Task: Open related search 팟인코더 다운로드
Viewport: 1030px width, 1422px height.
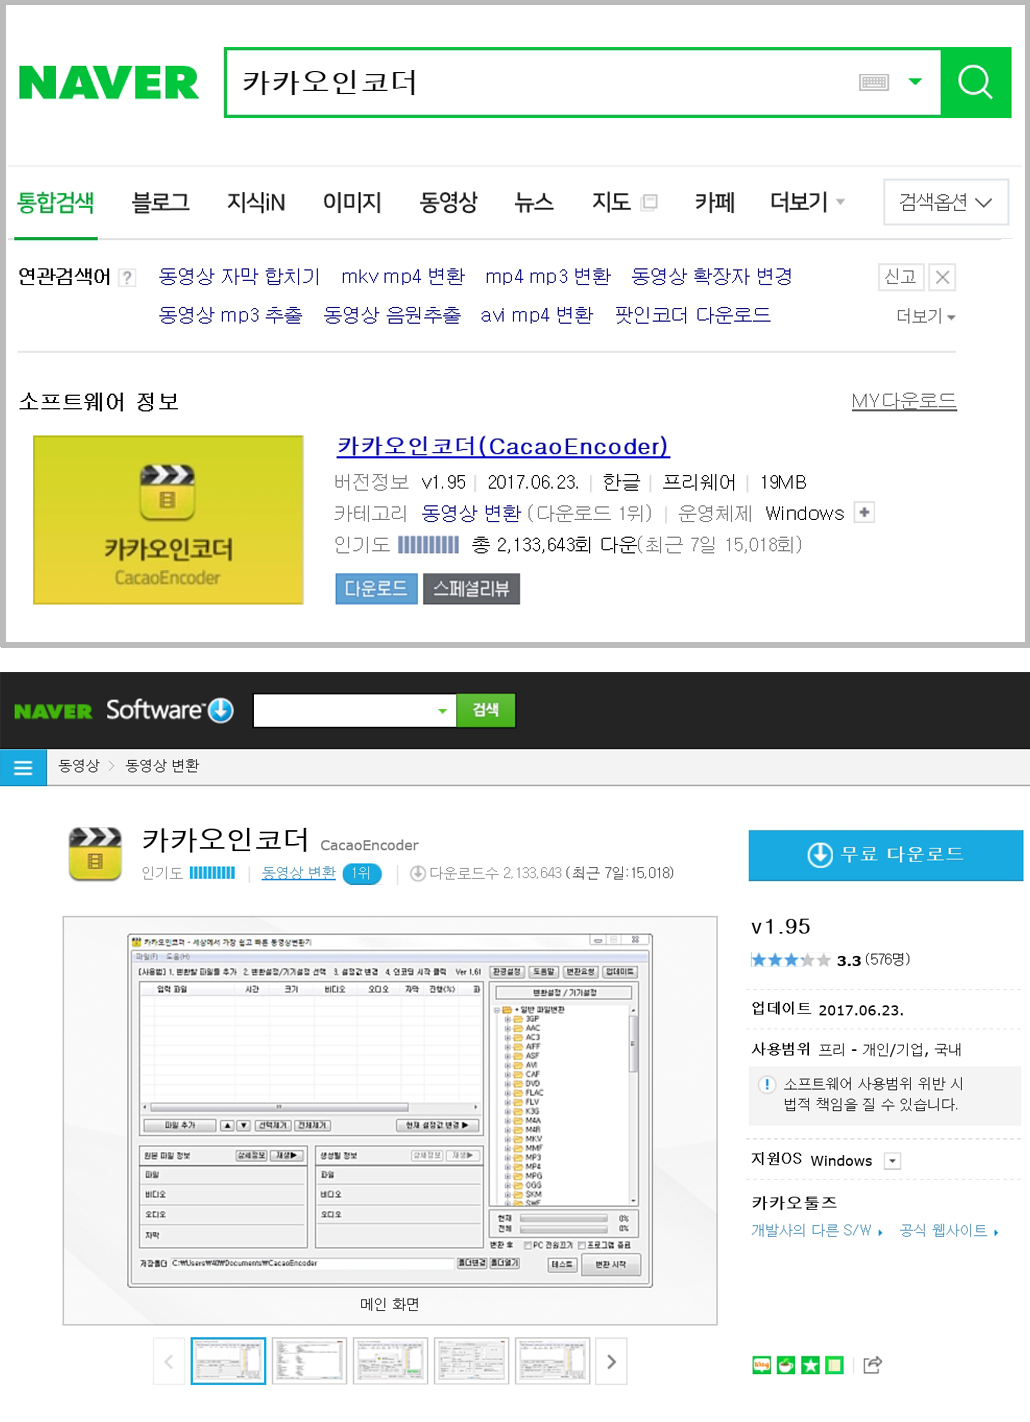Action: pyautogui.click(x=693, y=316)
